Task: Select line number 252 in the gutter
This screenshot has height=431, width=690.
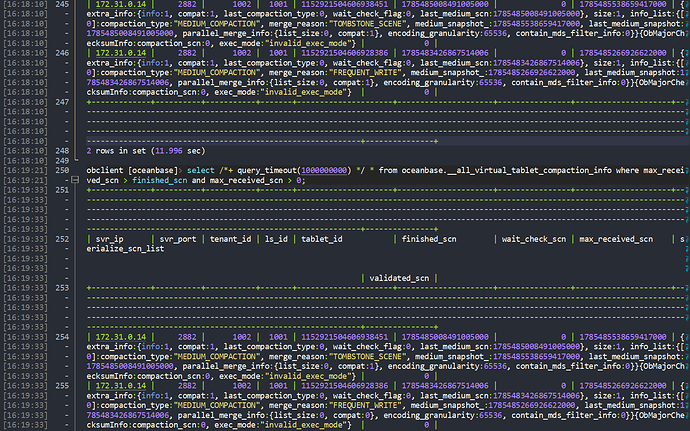Action: 62,239
